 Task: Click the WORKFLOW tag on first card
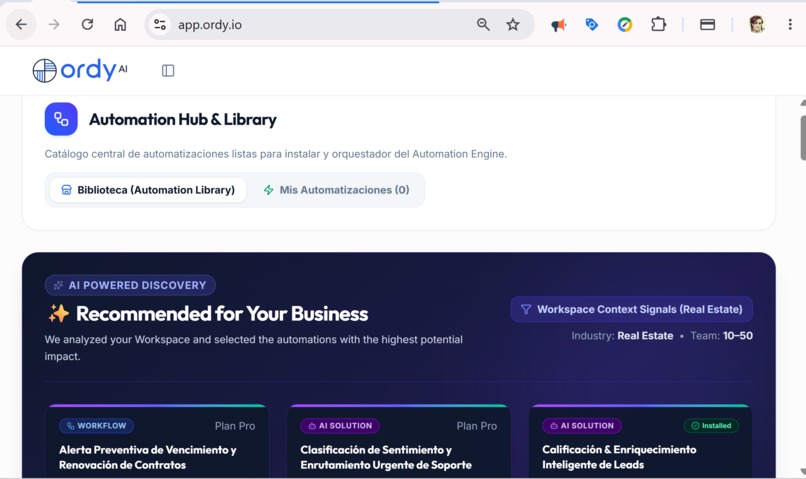(x=97, y=426)
